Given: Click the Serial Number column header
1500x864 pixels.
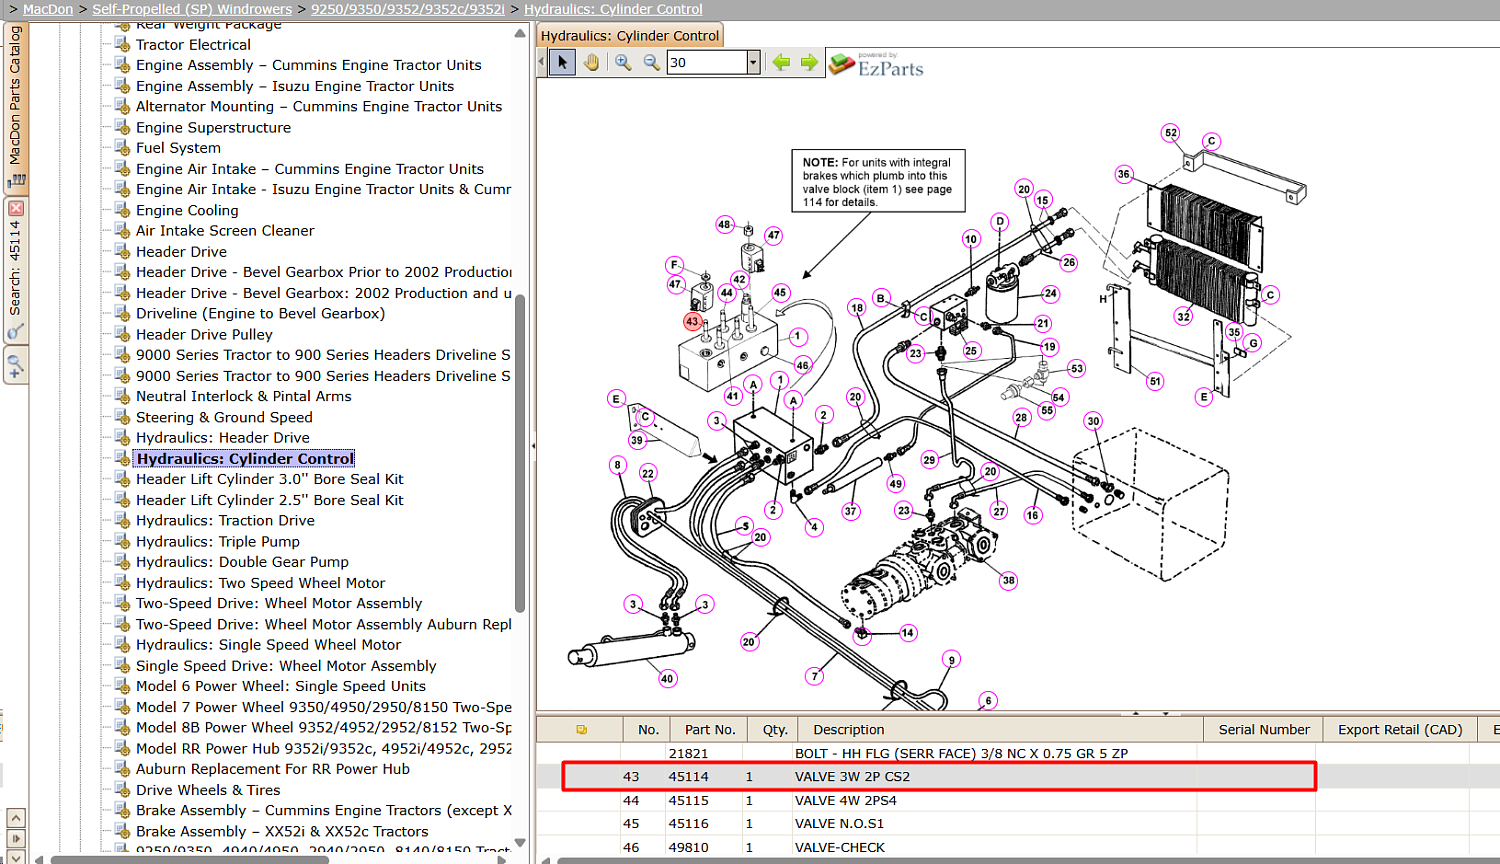Looking at the screenshot, I should (x=1264, y=730).
